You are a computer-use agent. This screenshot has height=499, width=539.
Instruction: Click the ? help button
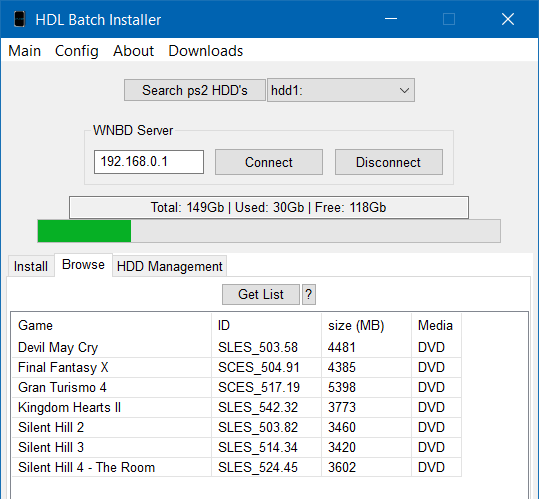[x=309, y=295]
